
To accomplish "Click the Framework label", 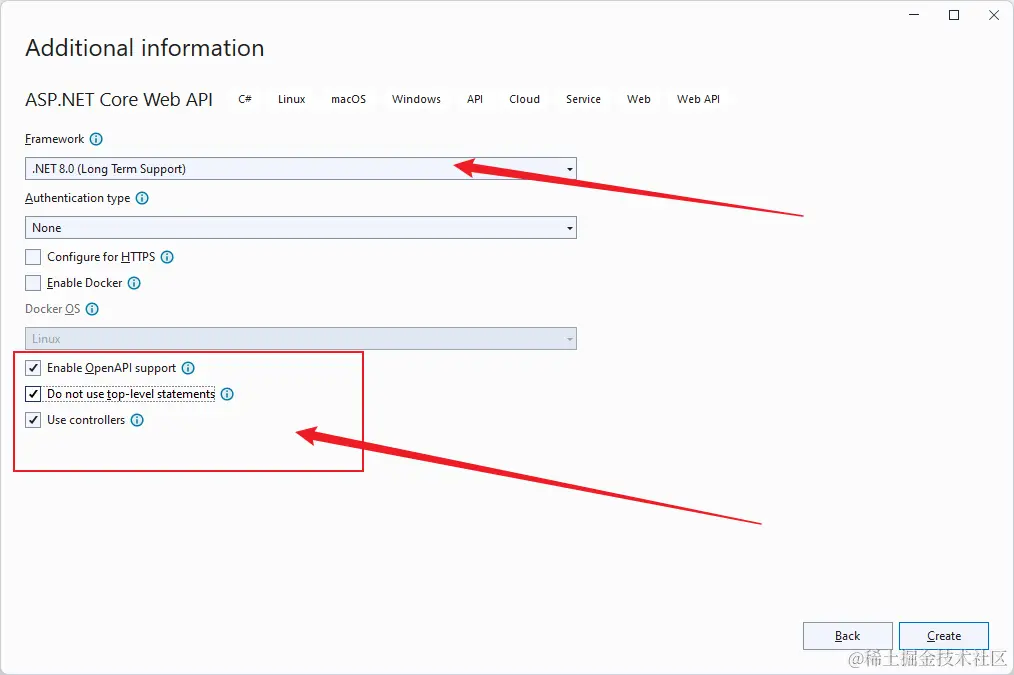I will click(54, 139).
